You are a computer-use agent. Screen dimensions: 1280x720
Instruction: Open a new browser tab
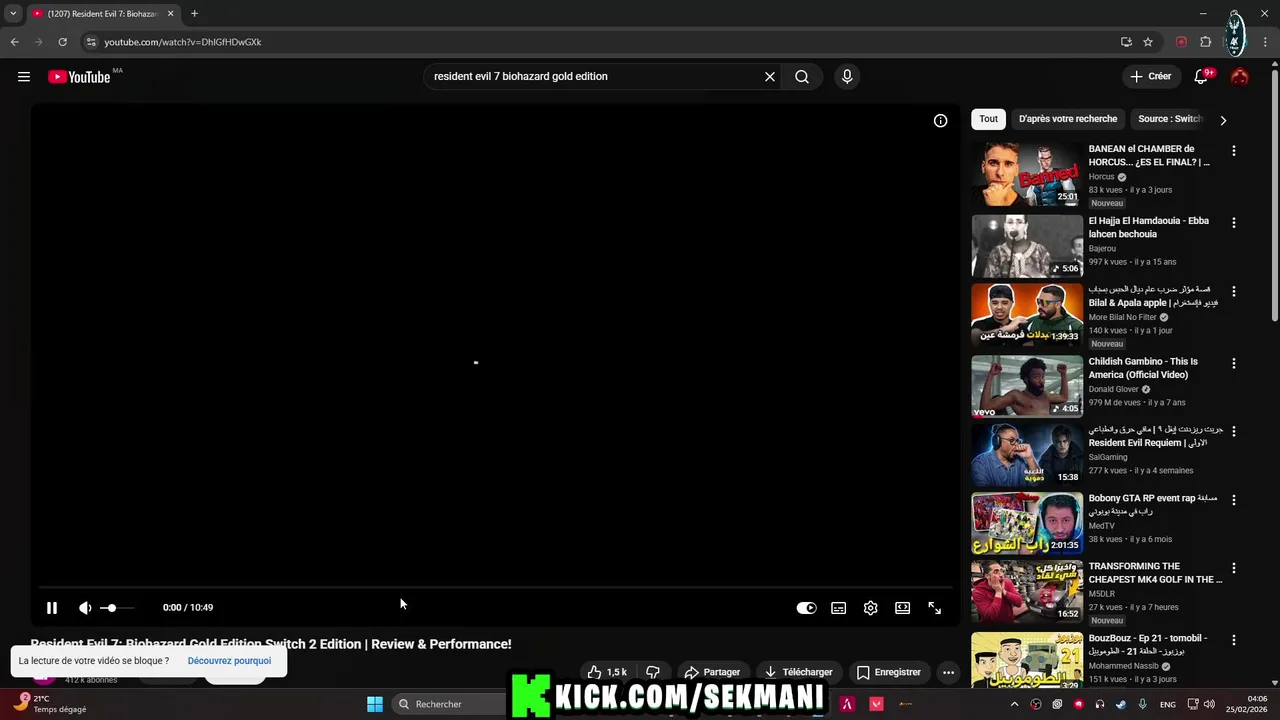194,14
